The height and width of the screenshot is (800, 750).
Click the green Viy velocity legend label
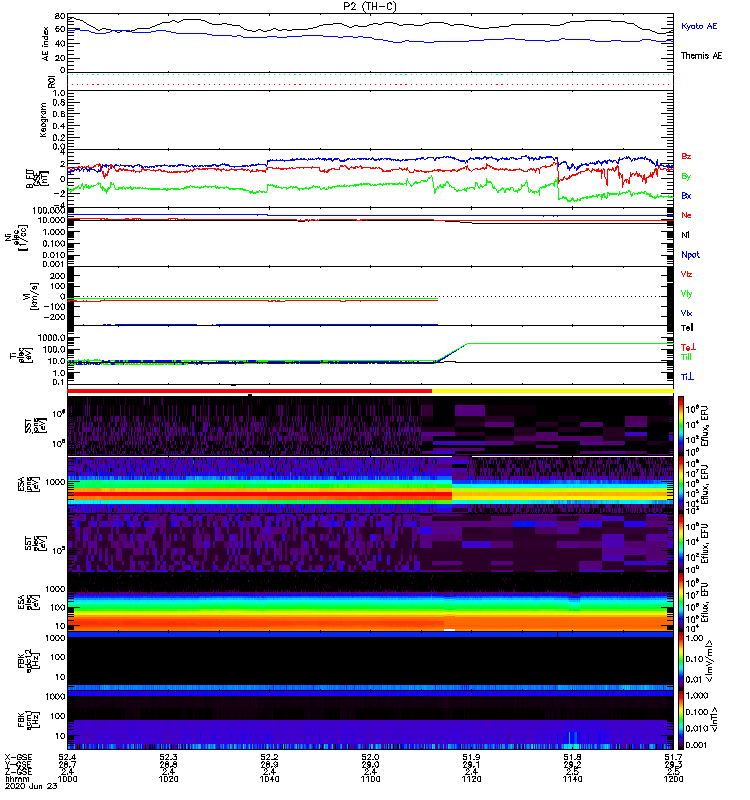pos(686,294)
